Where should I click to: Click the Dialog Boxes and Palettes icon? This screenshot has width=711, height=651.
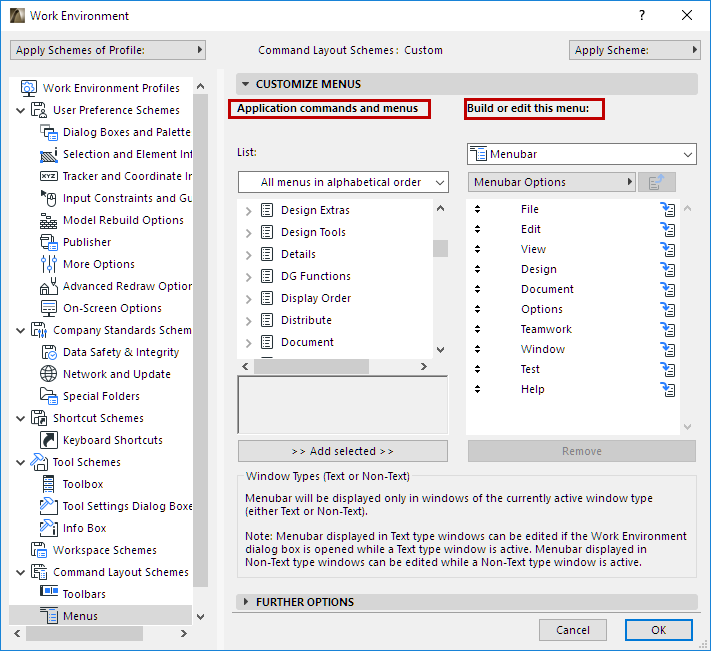point(49,132)
